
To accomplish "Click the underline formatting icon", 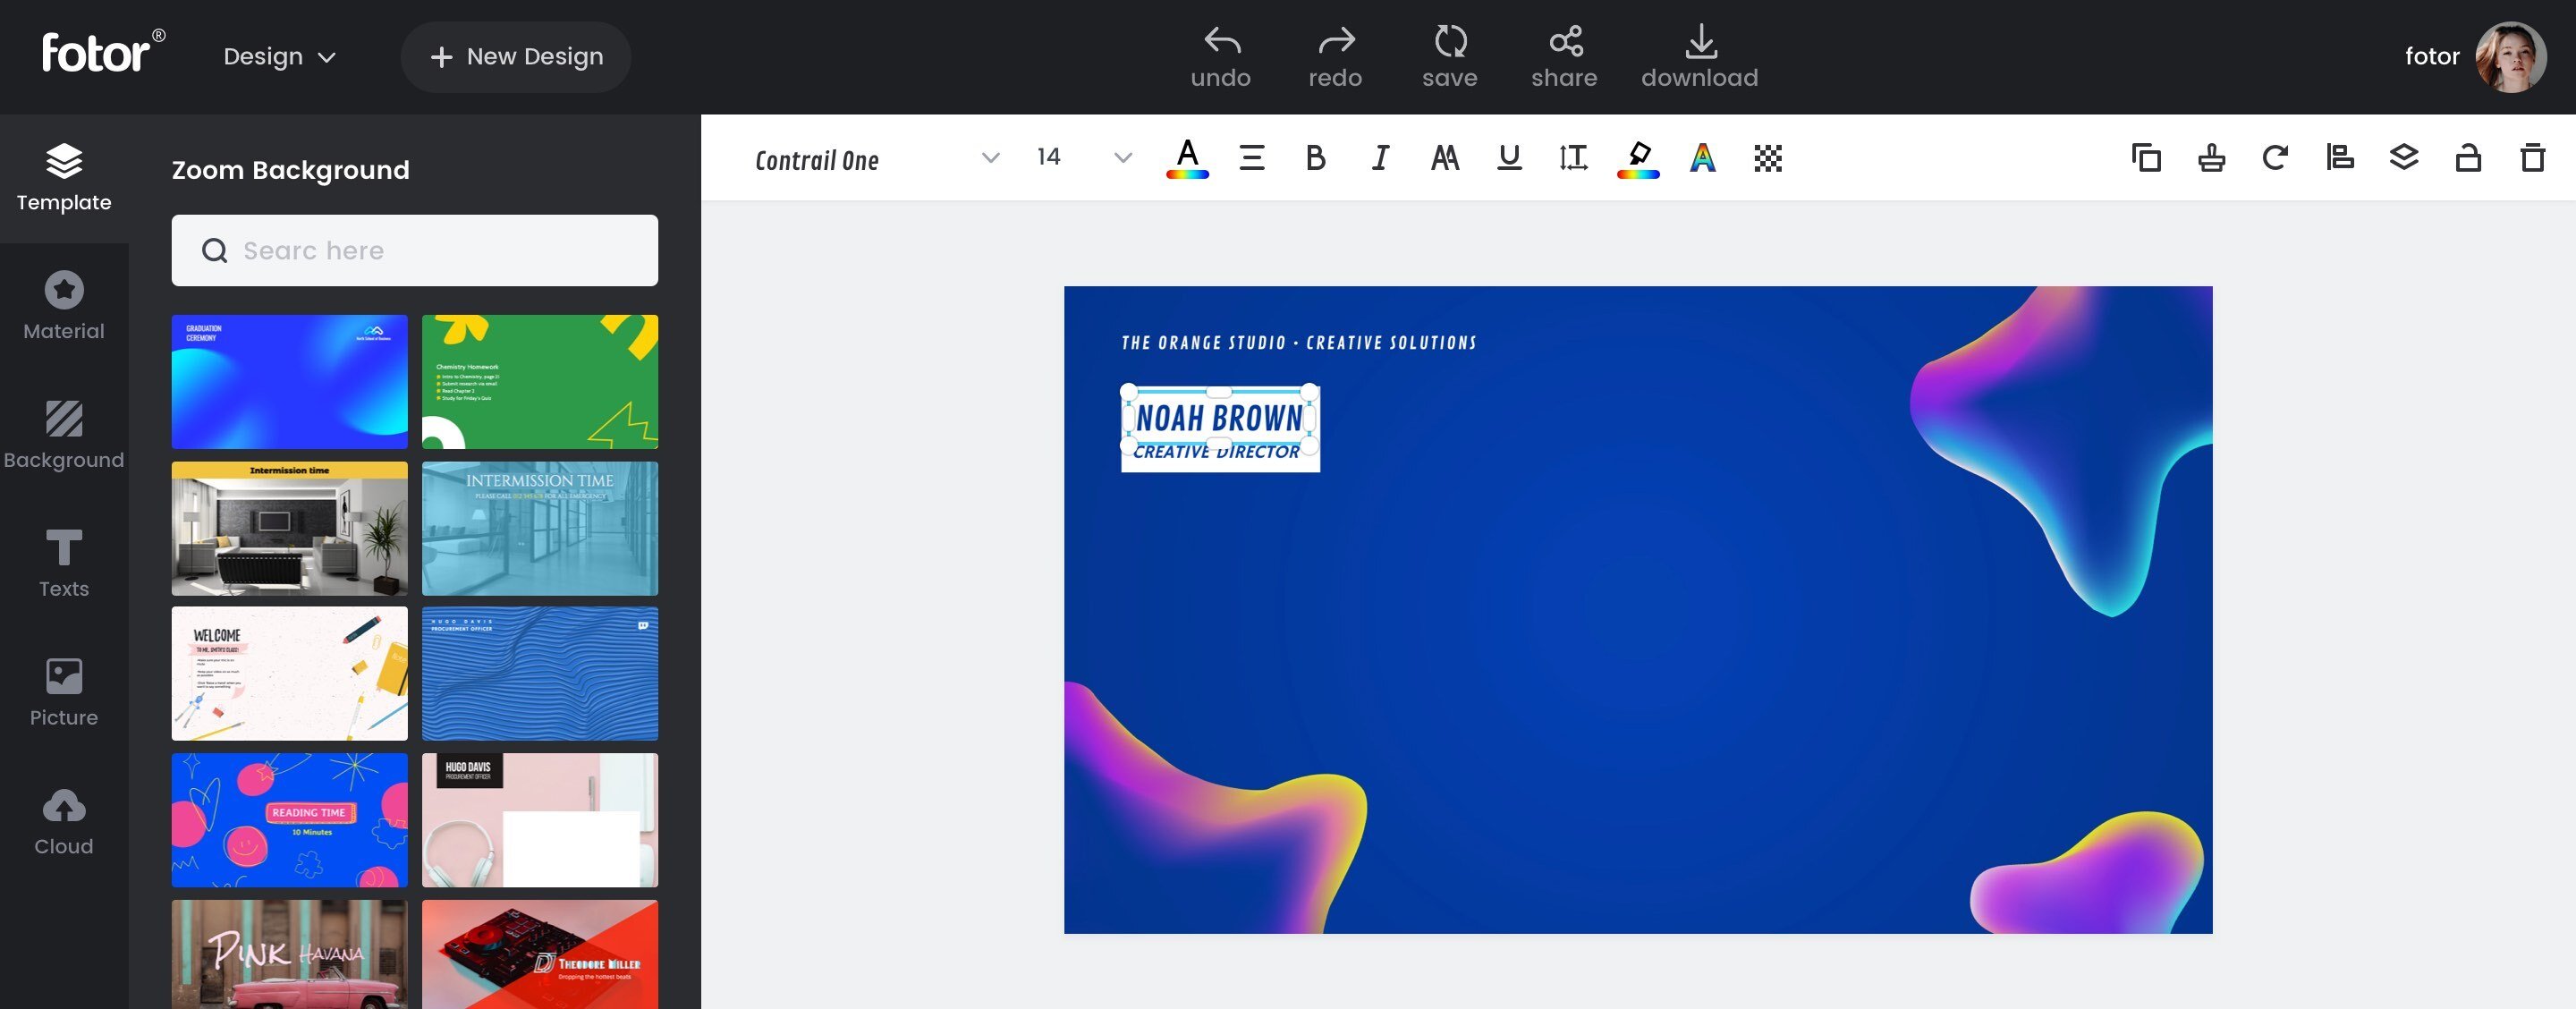I will click(1506, 157).
